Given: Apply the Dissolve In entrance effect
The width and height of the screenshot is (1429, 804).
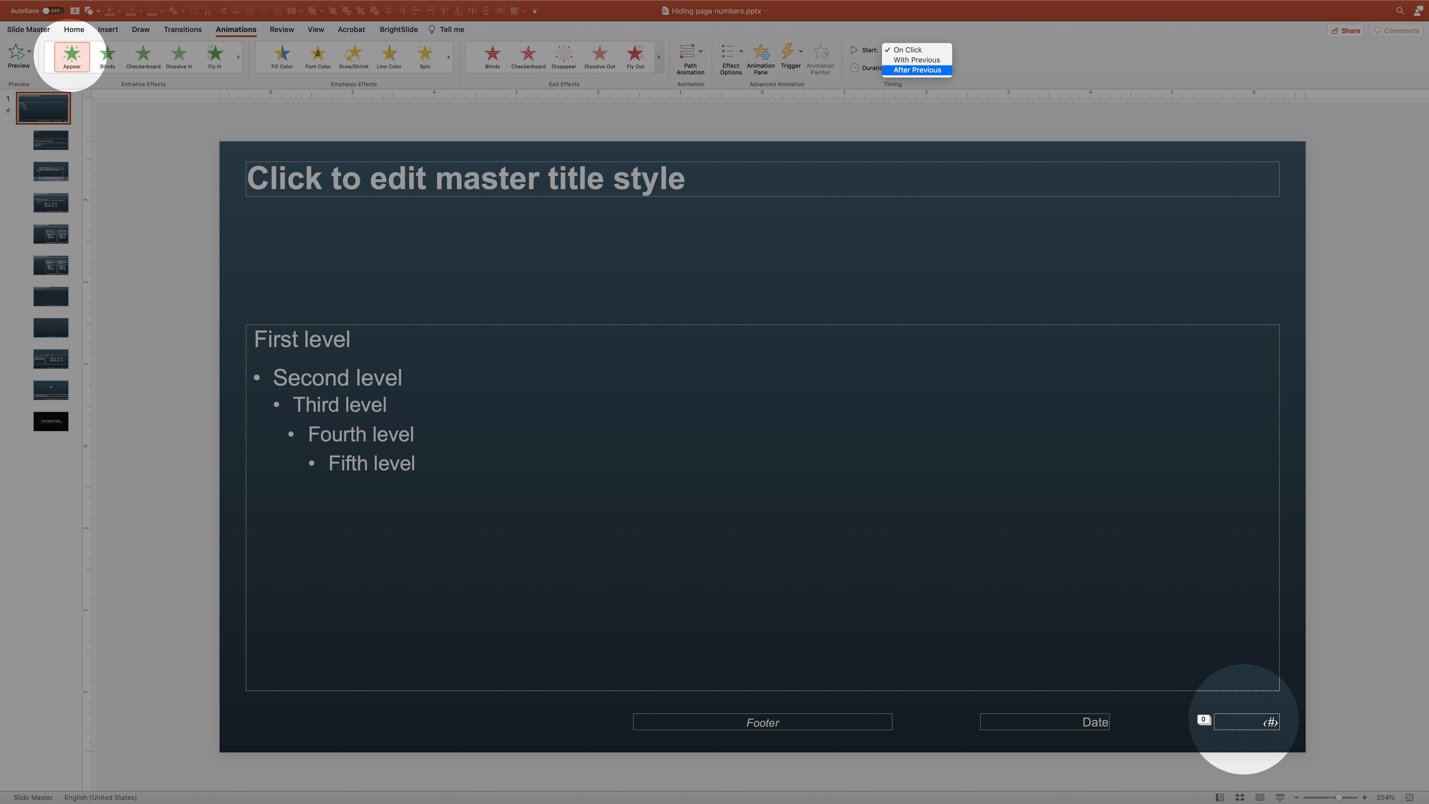Looking at the screenshot, I should click(179, 57).
